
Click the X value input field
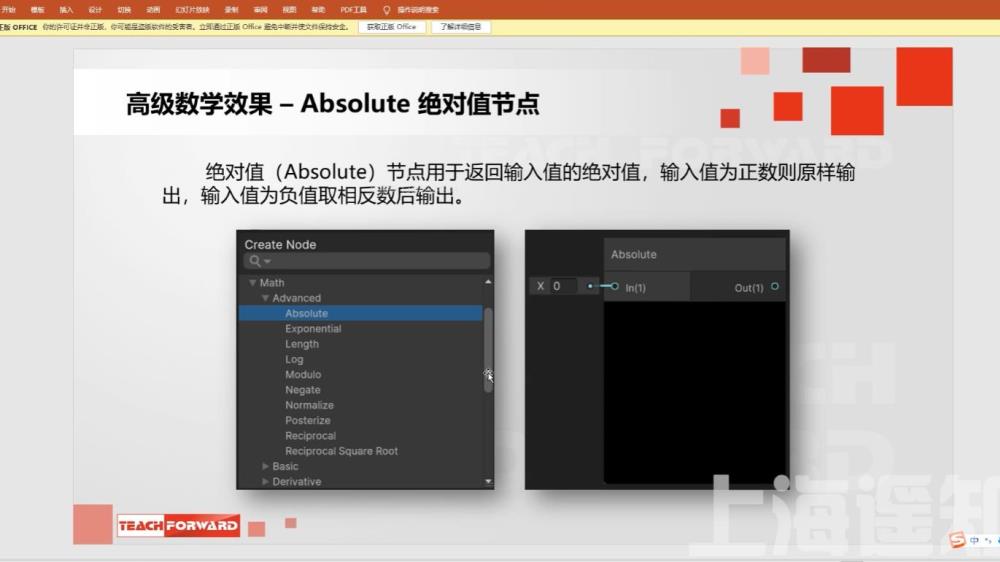coord(563,286)
